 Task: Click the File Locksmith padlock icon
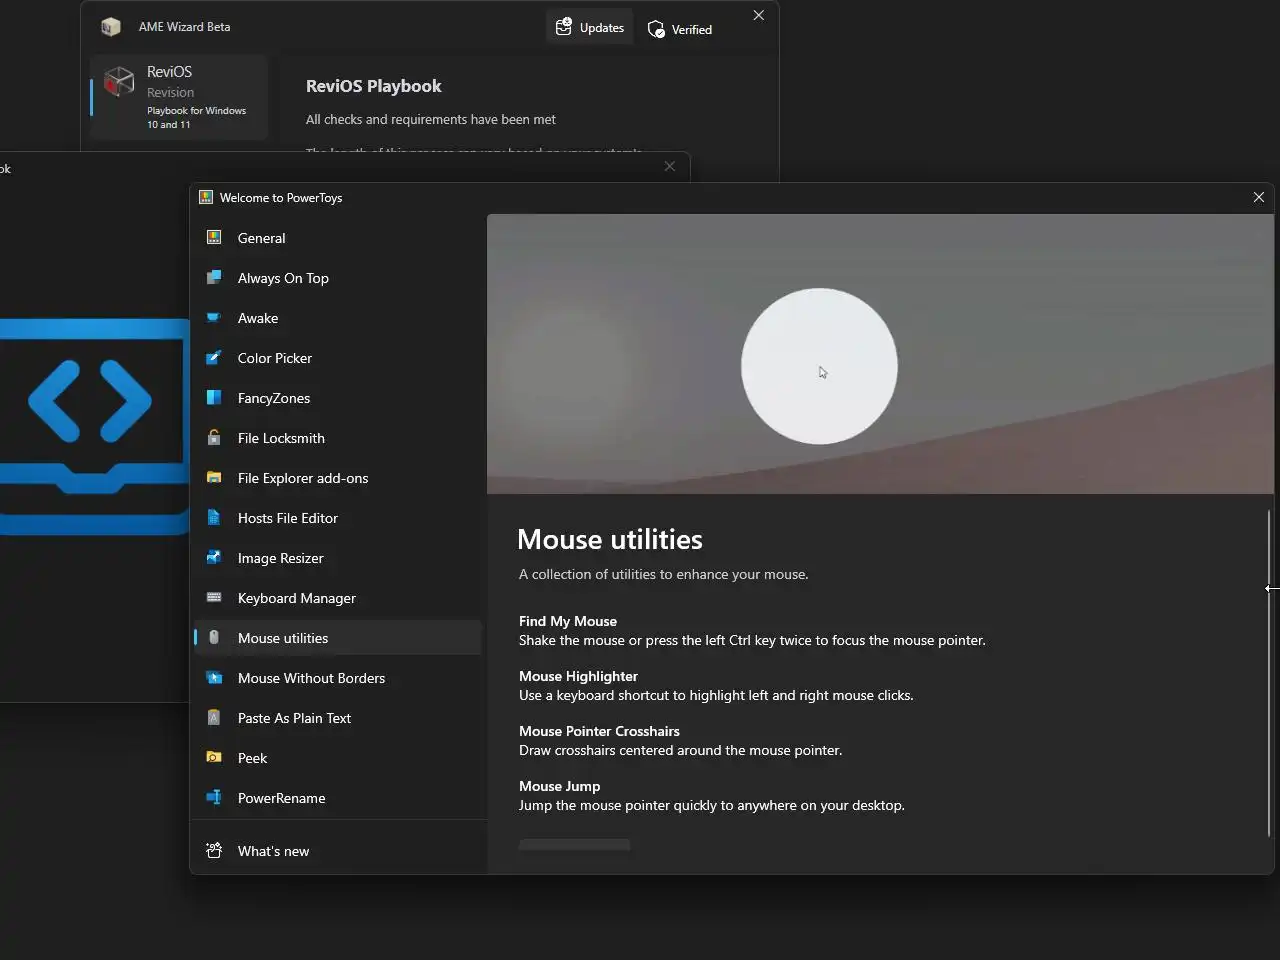point(214,438)
